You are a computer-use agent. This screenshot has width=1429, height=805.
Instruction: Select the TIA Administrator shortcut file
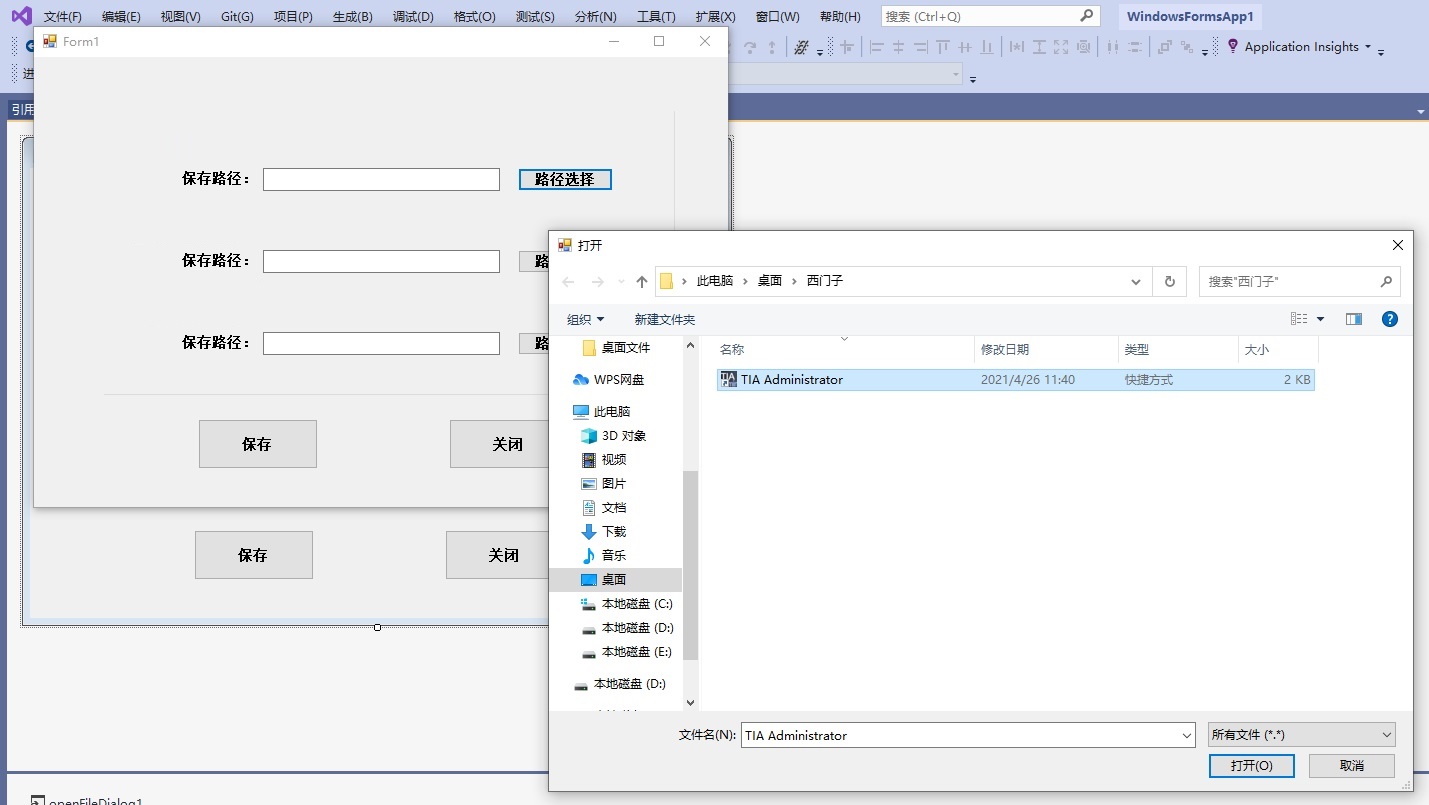tap(793, 379)
